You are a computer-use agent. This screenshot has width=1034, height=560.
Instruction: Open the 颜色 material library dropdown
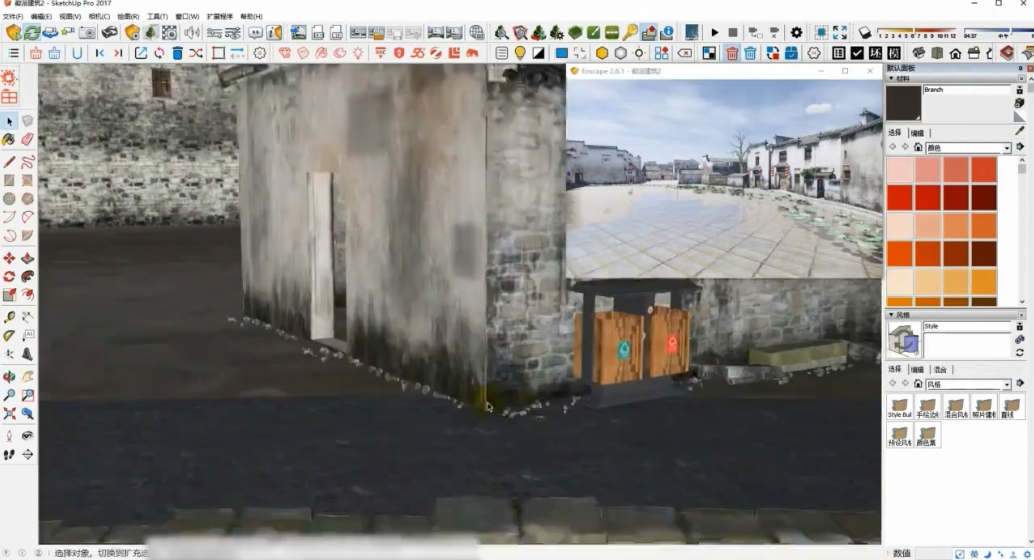click(x=1007, y=148)
